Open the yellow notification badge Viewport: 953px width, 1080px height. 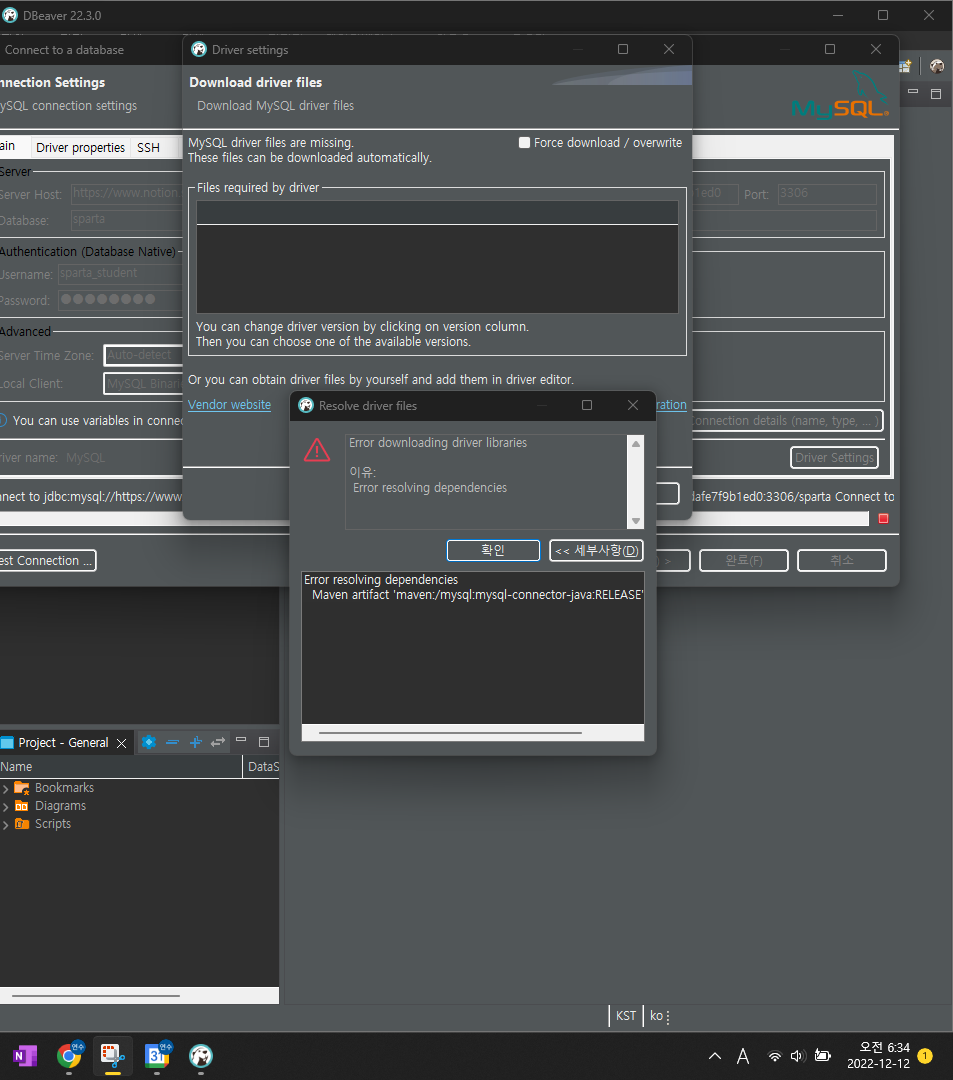pyautogui.click(x=925, y=1055)
